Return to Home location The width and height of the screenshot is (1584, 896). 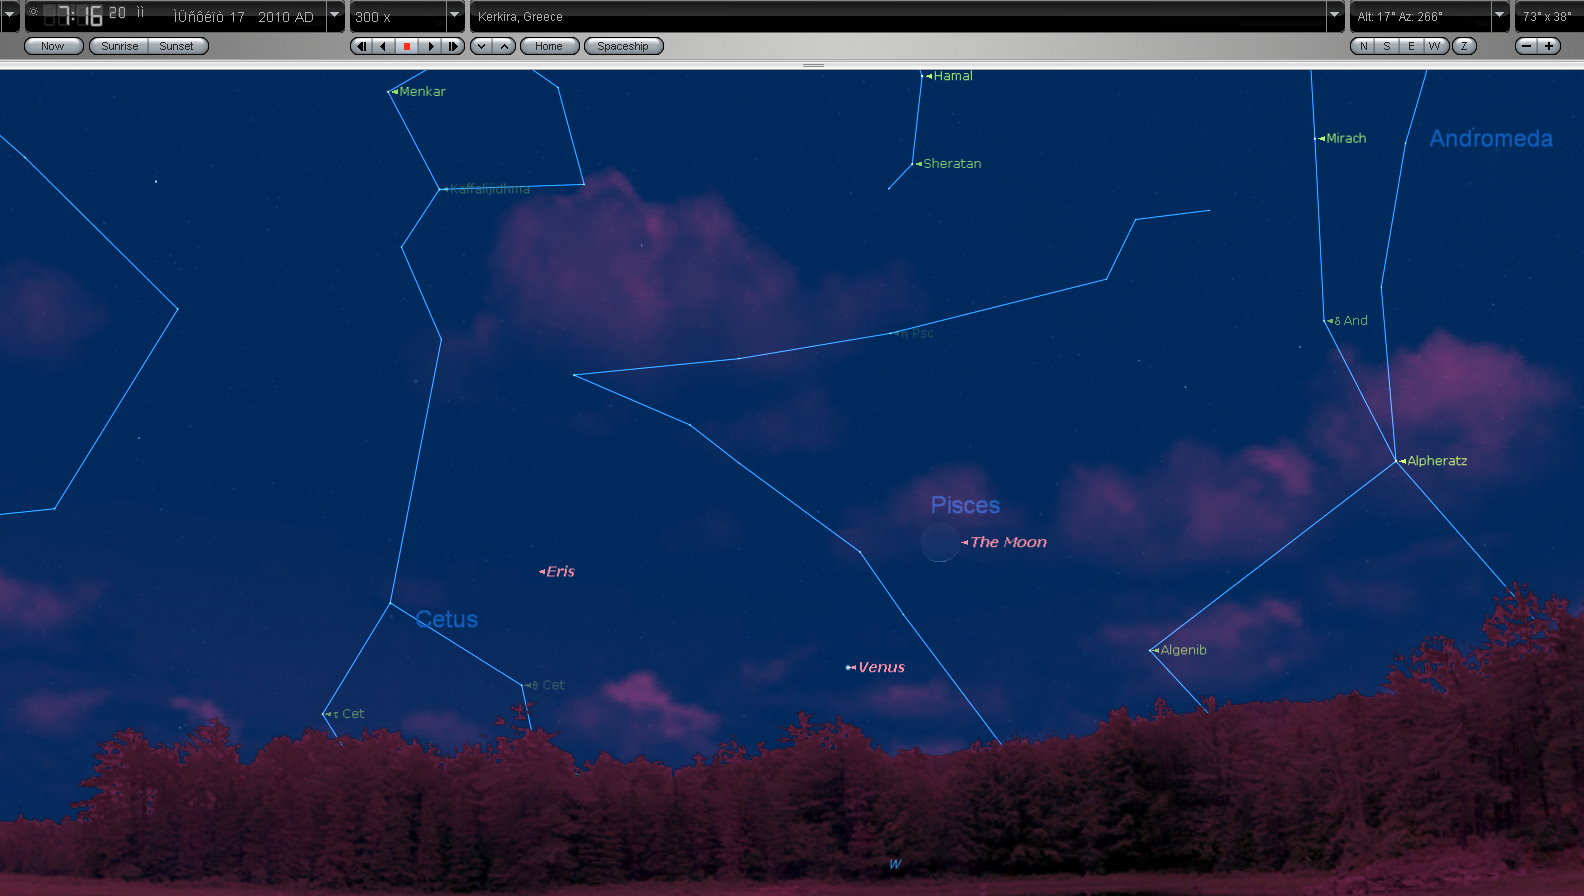coord(549,46)
